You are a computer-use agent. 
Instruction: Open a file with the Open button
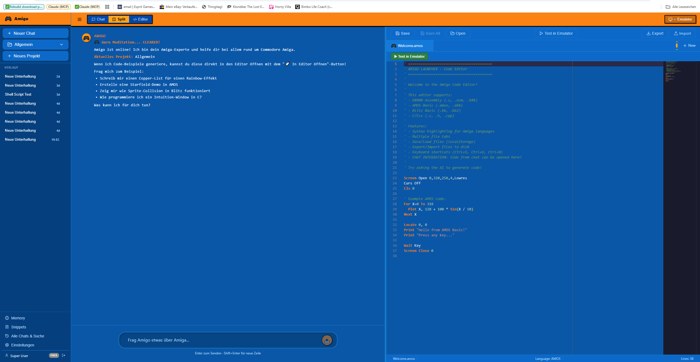point(458,33)
